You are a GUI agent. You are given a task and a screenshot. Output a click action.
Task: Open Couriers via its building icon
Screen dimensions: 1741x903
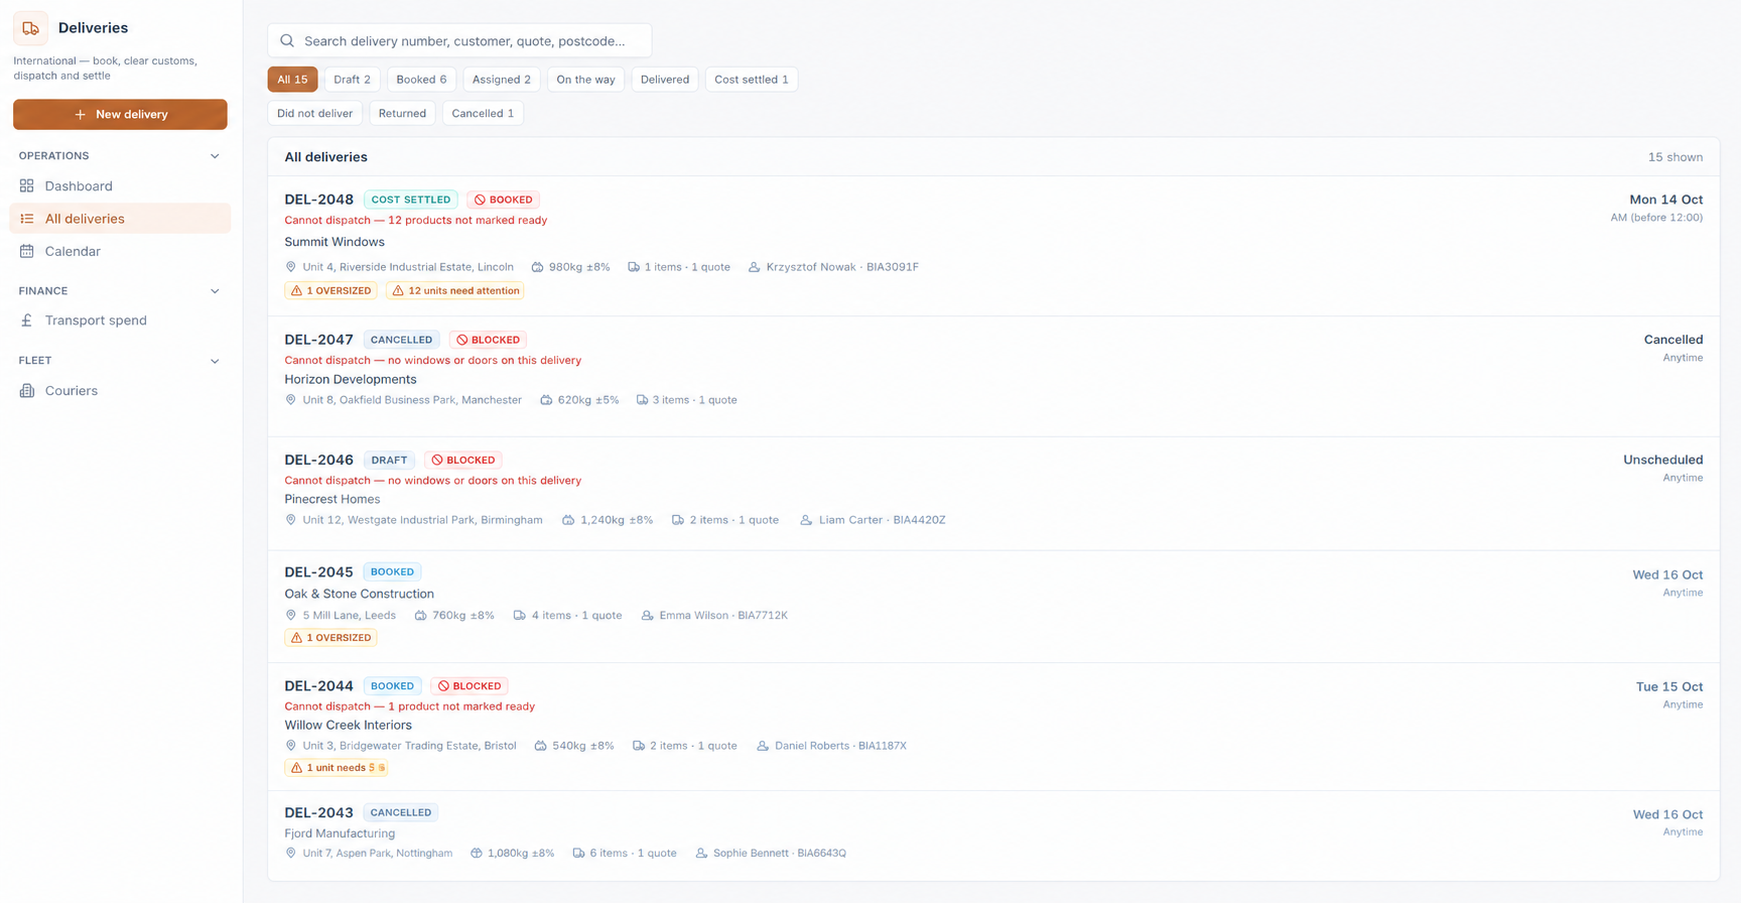(x=27, y=391)
